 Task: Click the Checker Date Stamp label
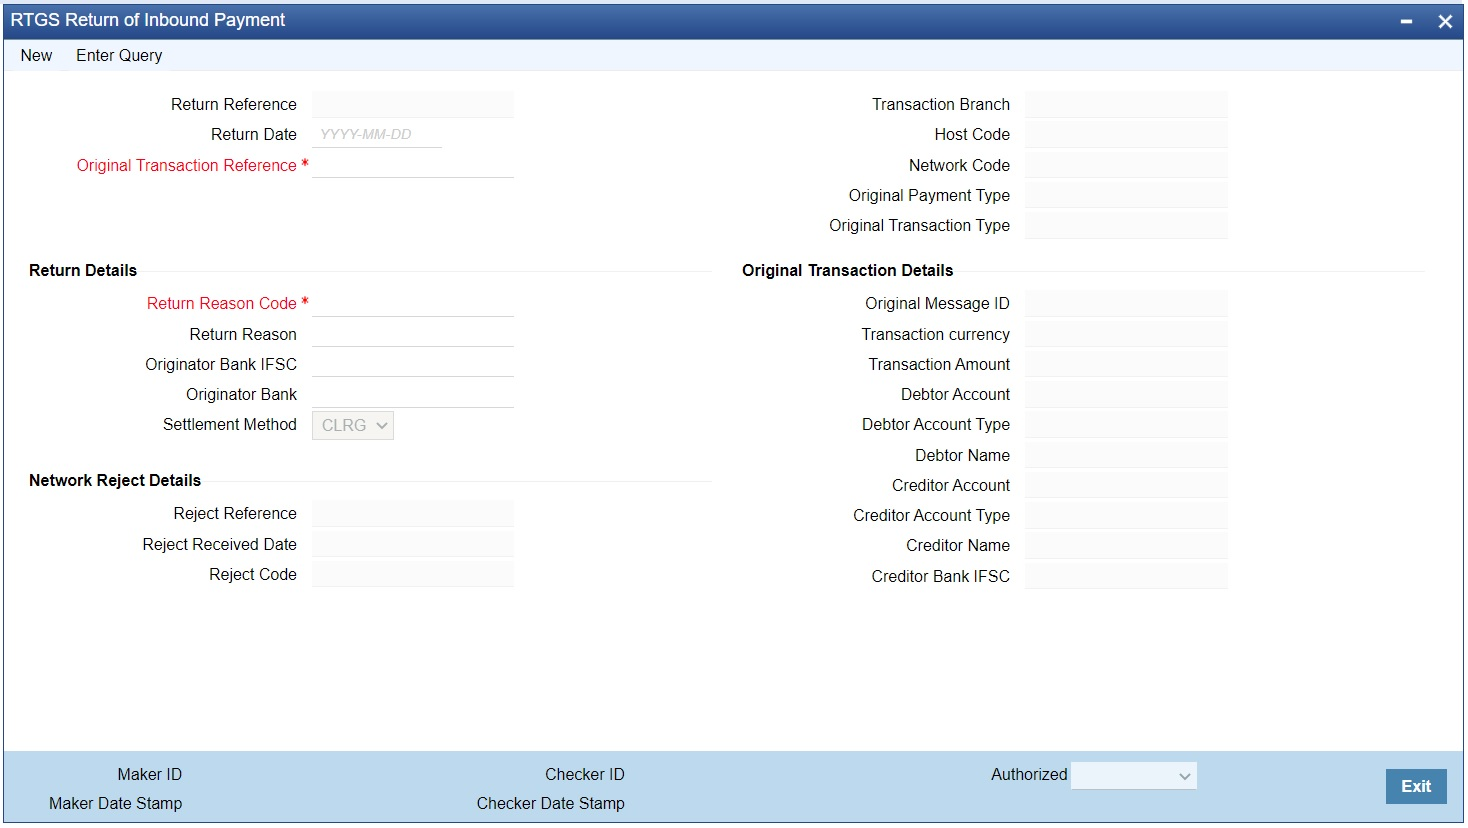click(x=551, y=804)
